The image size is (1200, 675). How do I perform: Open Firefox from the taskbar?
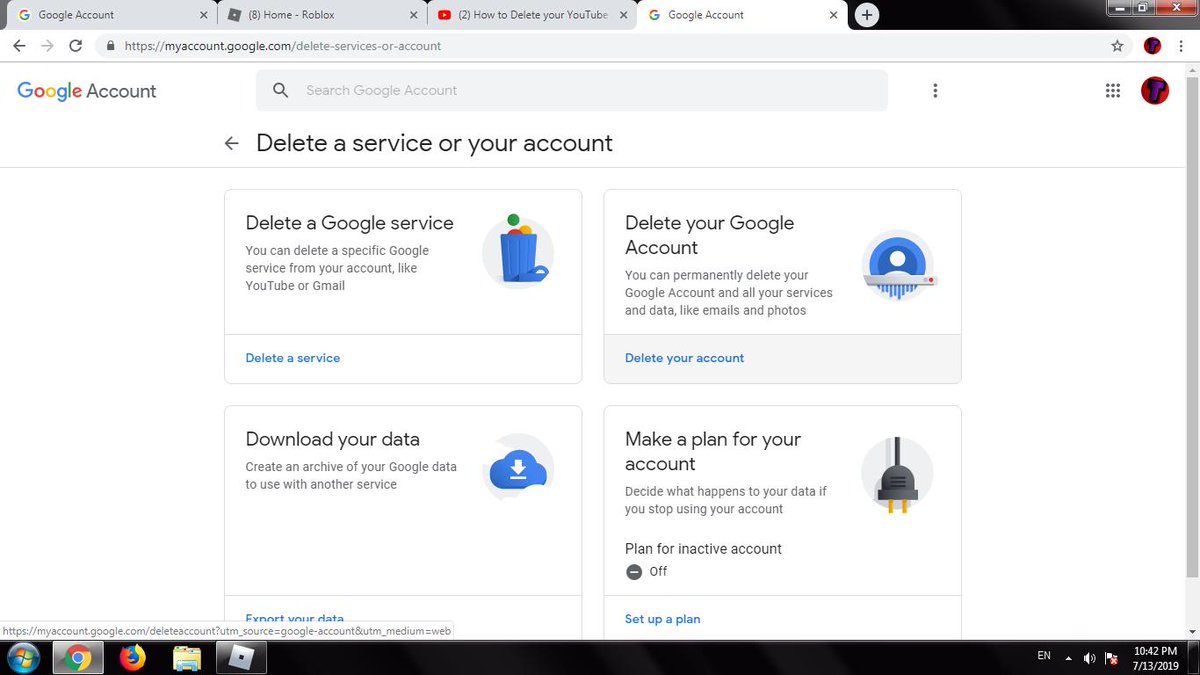click(x=132, y=658)
